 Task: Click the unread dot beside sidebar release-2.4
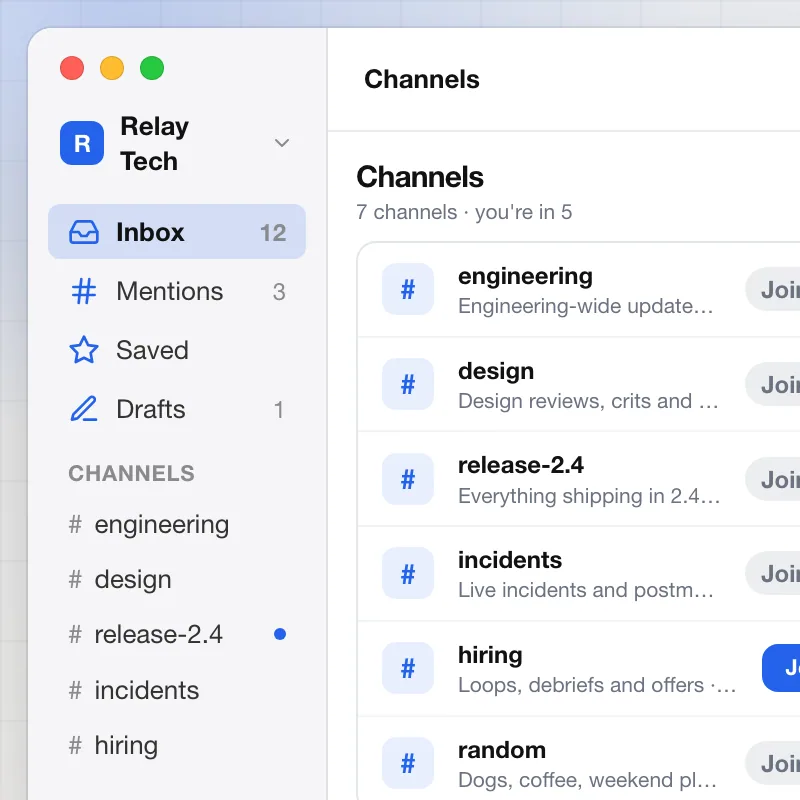(280, 634)
